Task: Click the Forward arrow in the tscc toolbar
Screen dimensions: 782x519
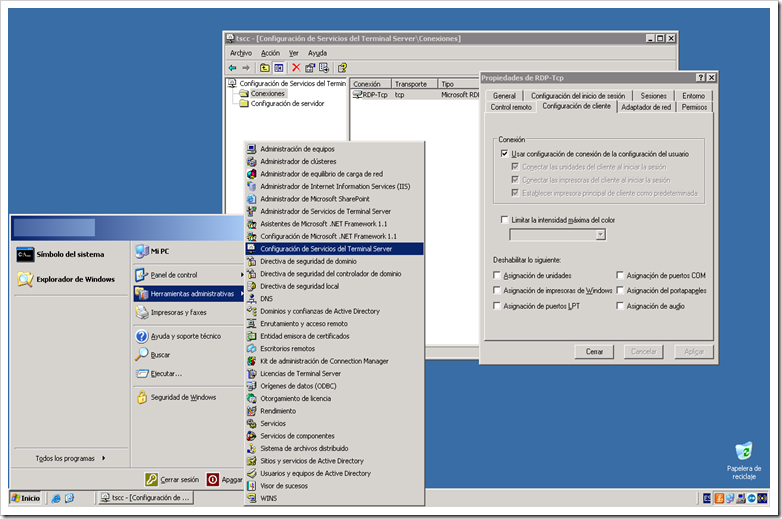Action: [246, 68]
